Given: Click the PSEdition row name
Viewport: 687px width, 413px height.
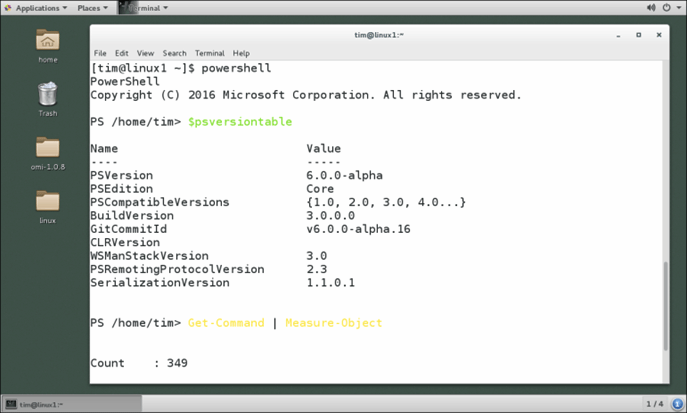Looking at the screenshot, I should pos(121,189).
